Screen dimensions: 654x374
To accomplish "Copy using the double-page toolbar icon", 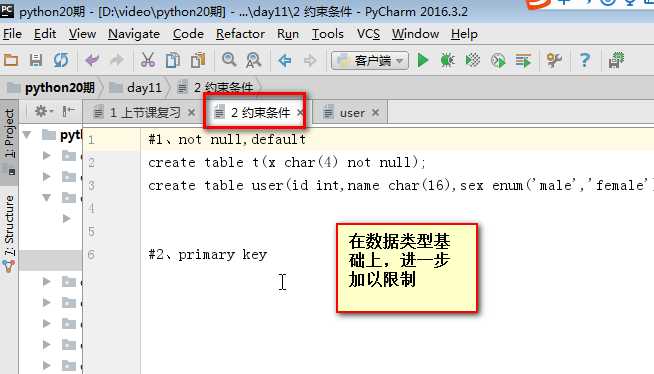I will pyautogui.click(x=172, y=61).
